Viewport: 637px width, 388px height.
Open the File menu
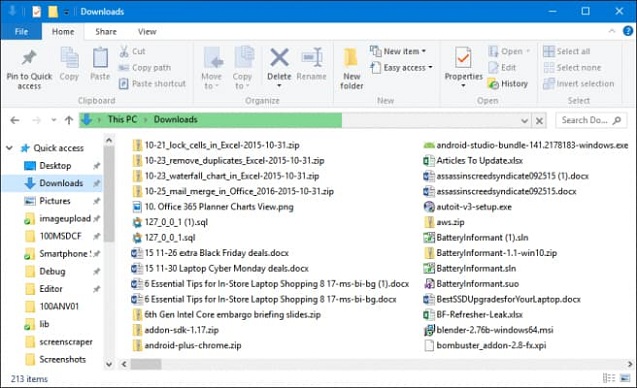pos(21,31)
